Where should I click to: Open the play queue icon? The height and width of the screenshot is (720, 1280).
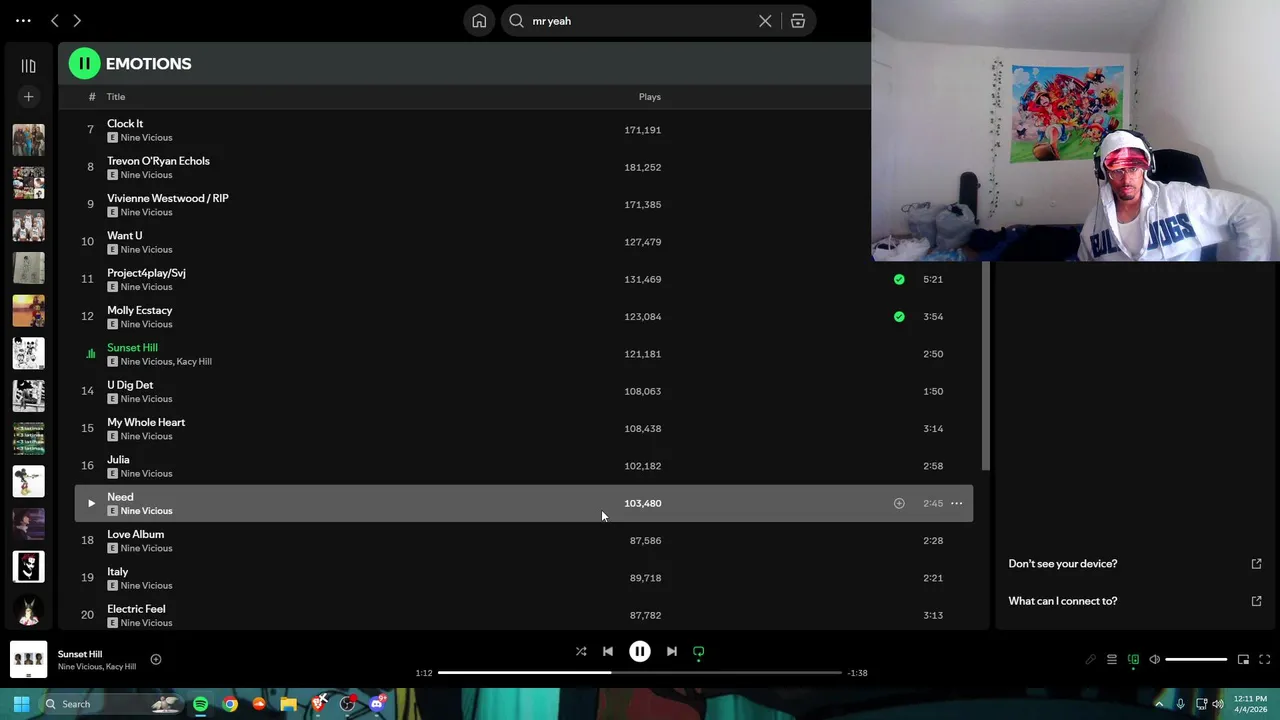tap(1112, 660)
